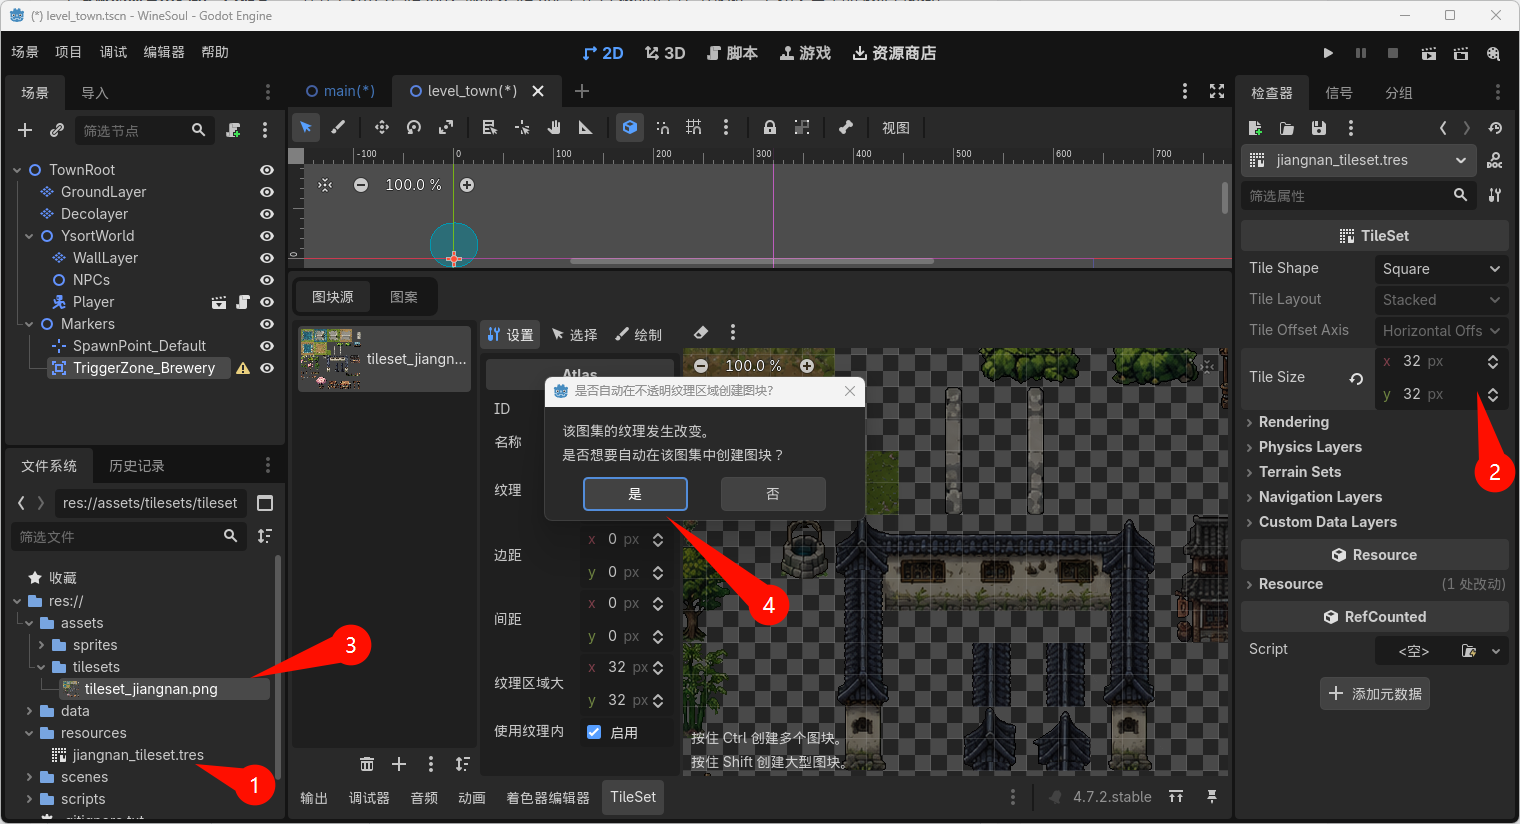The height and width of the screenshot is (824, 1520).
Task: Center the viewport with the zoom-reset icon
Action: point(325,185)
